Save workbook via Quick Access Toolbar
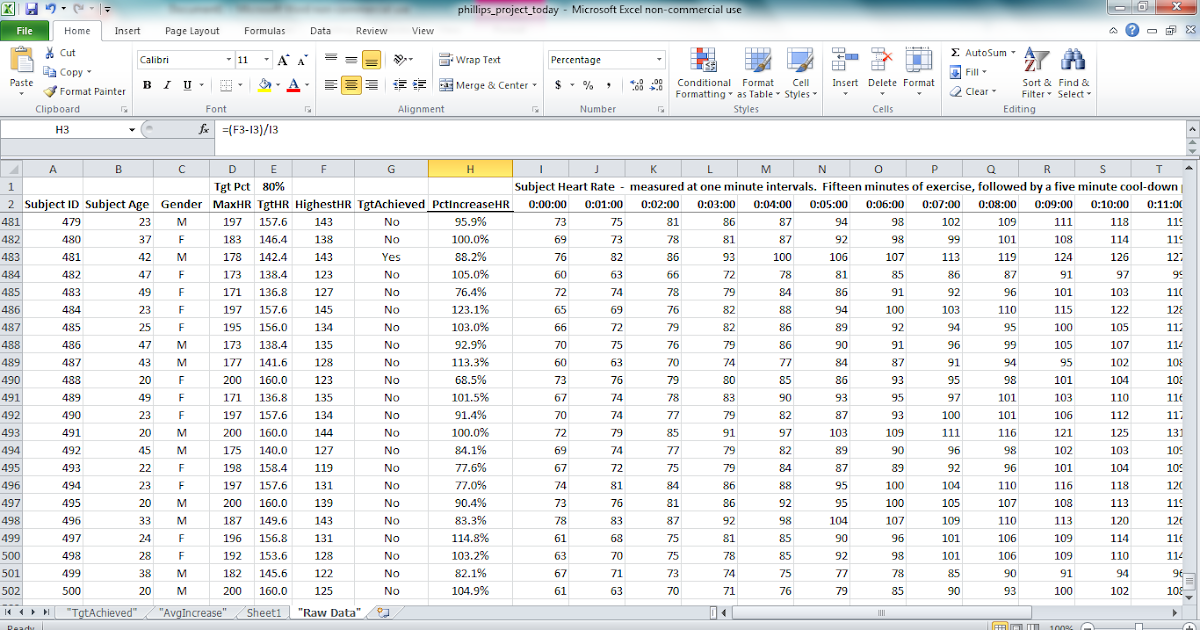1200x630 pixels. 33,9
